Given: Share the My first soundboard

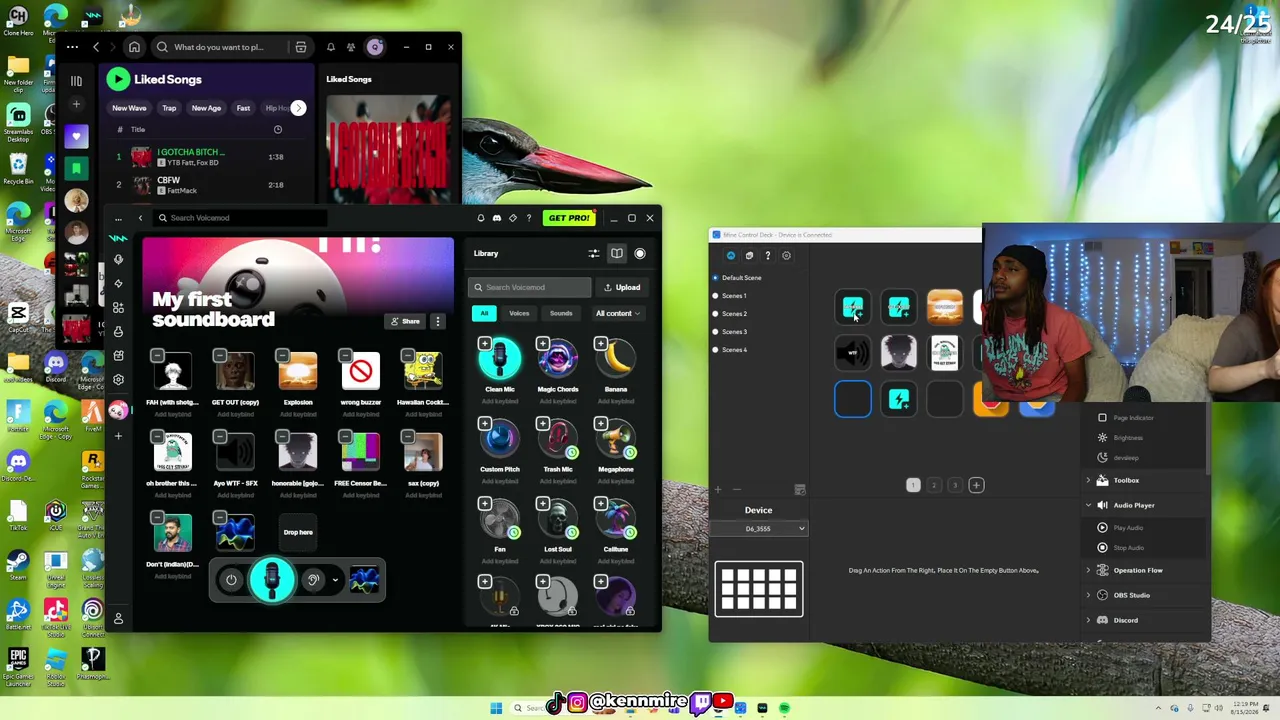Looking at the screenshot, I should coord(405,321).
